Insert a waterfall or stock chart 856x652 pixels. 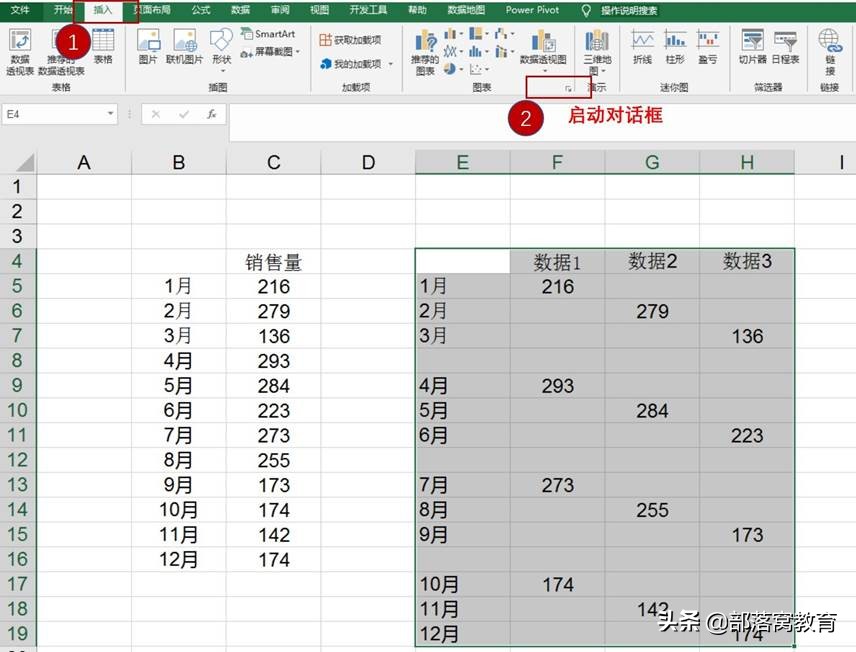pos(504,34)
